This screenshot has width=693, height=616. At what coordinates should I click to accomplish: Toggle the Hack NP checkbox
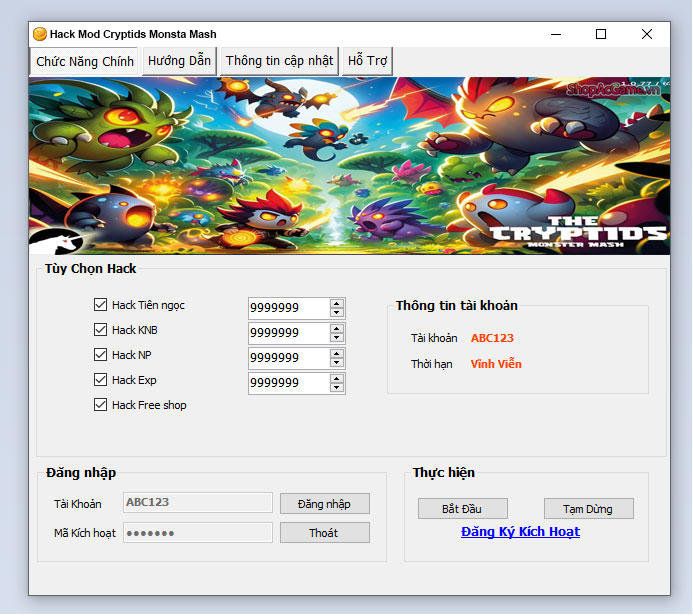tap(100, 354)
